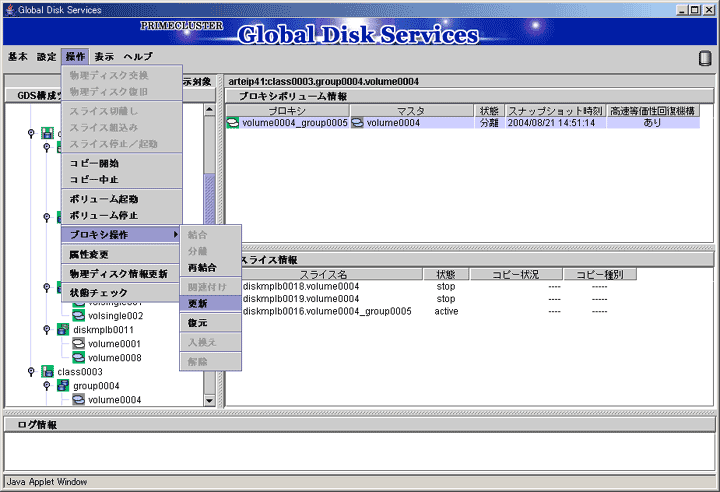Collapse the group0004 tree node

point(46,385)
